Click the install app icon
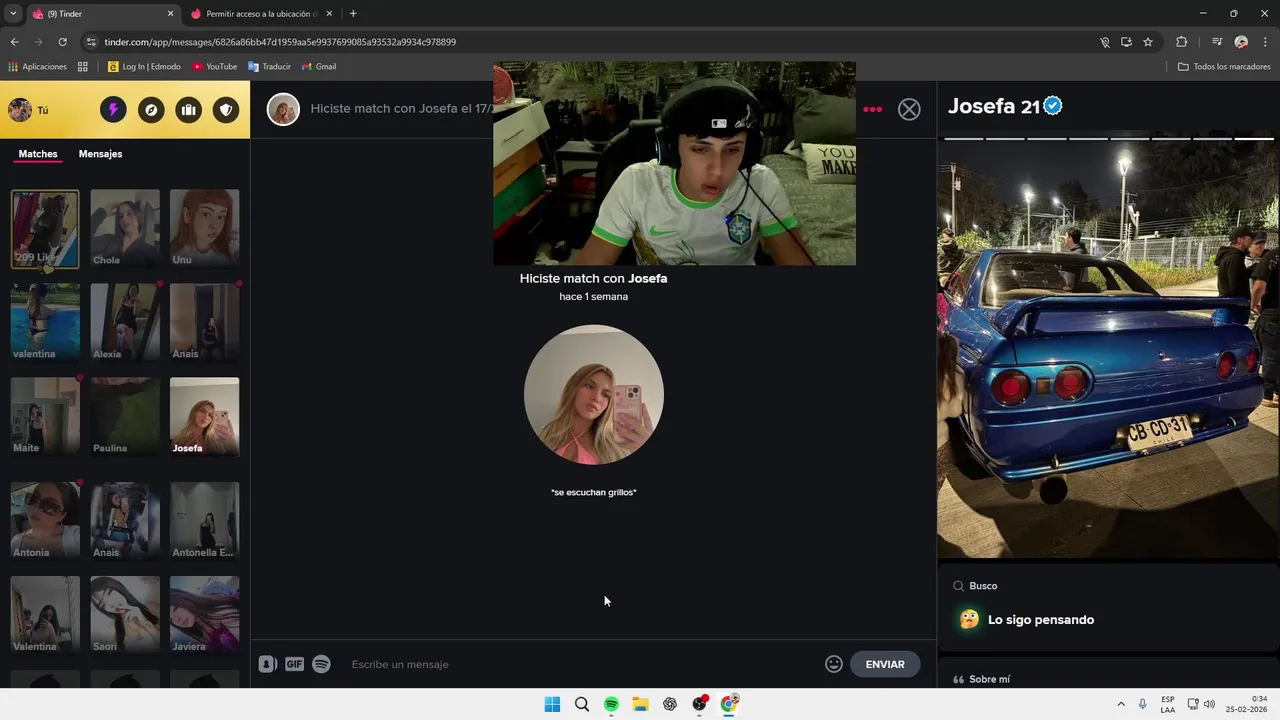1280x720 pixels. (1126, 42)
